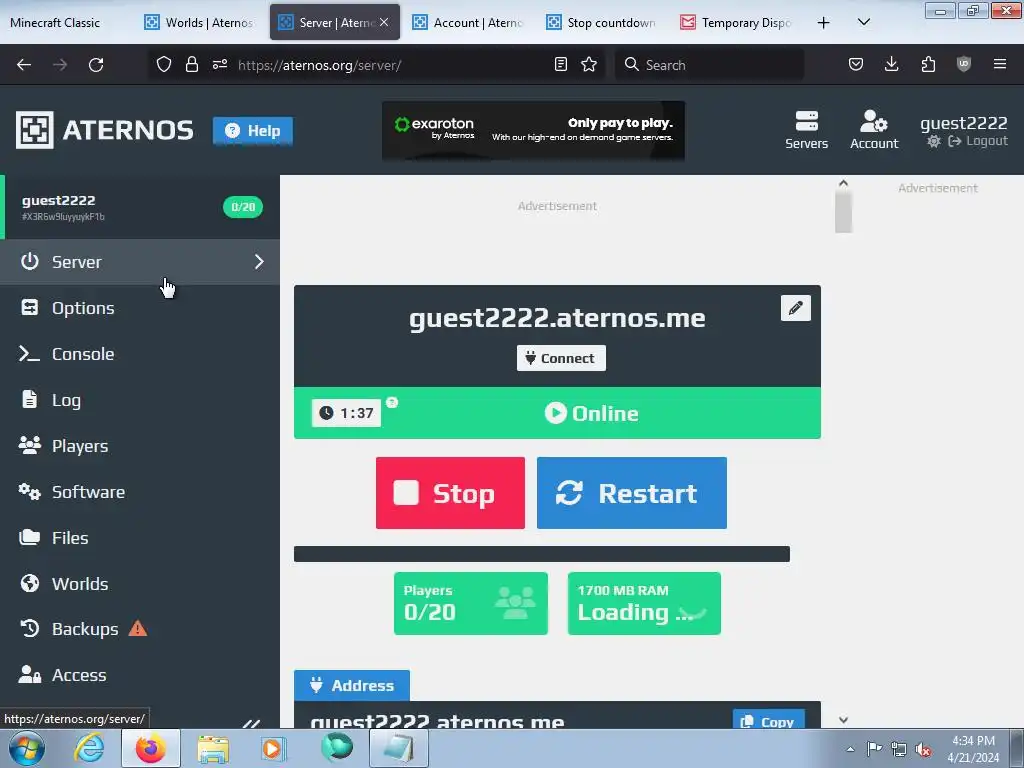Reload the current page

point(96,65)
